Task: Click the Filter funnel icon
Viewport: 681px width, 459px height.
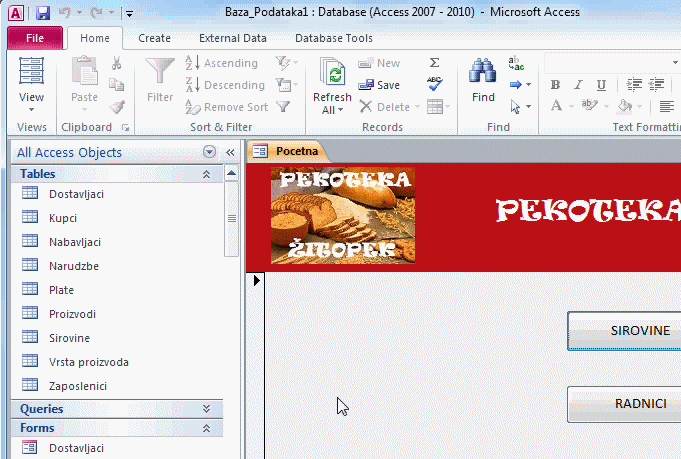Action: (160, 71)
